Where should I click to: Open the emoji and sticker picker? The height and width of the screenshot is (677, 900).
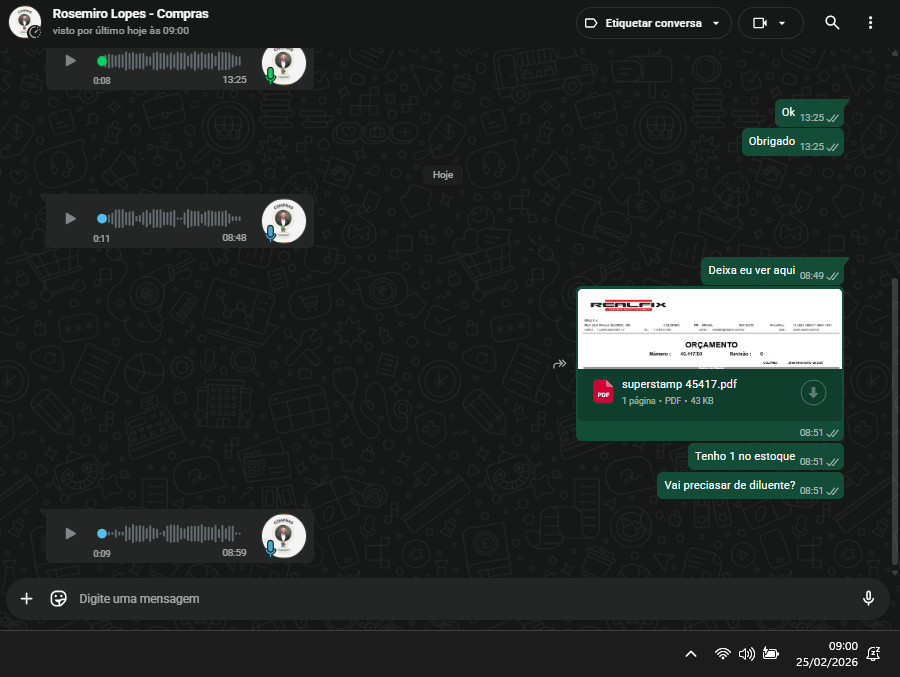tap(59, 598)
